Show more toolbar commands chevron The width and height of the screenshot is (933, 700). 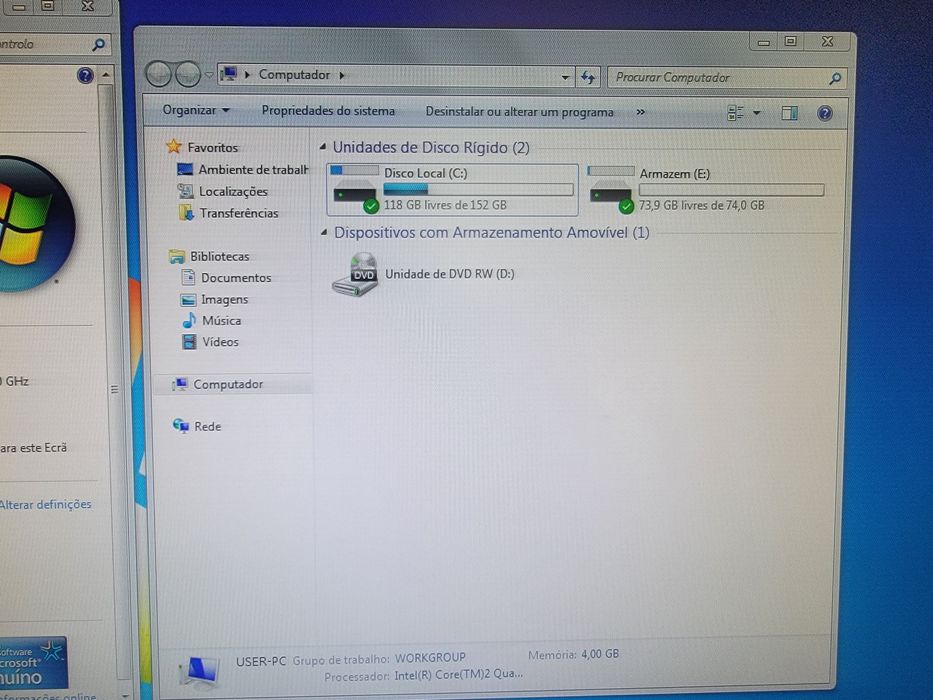click(x=640, y=112)
